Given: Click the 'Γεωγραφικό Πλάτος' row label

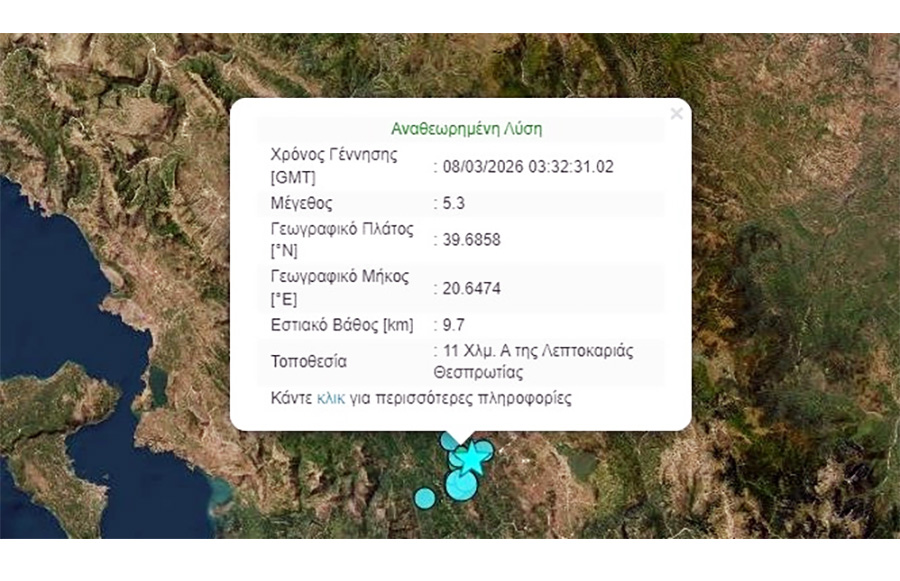Looking at the screenshot, I should point(342,229).
